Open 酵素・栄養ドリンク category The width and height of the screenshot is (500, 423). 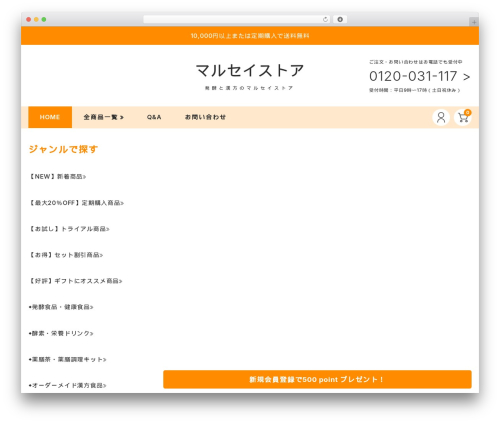pyautogui.click(x=61, y=333)
